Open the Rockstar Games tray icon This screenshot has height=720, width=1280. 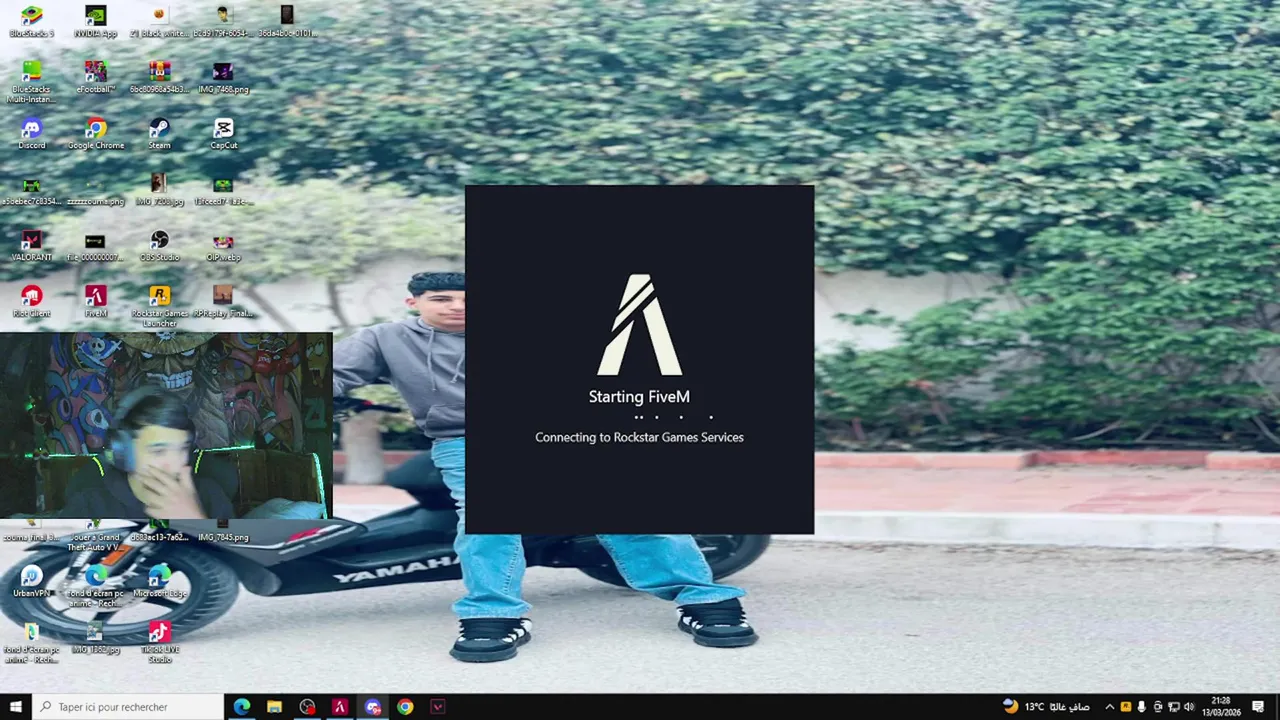click(x=1126, y=707)
